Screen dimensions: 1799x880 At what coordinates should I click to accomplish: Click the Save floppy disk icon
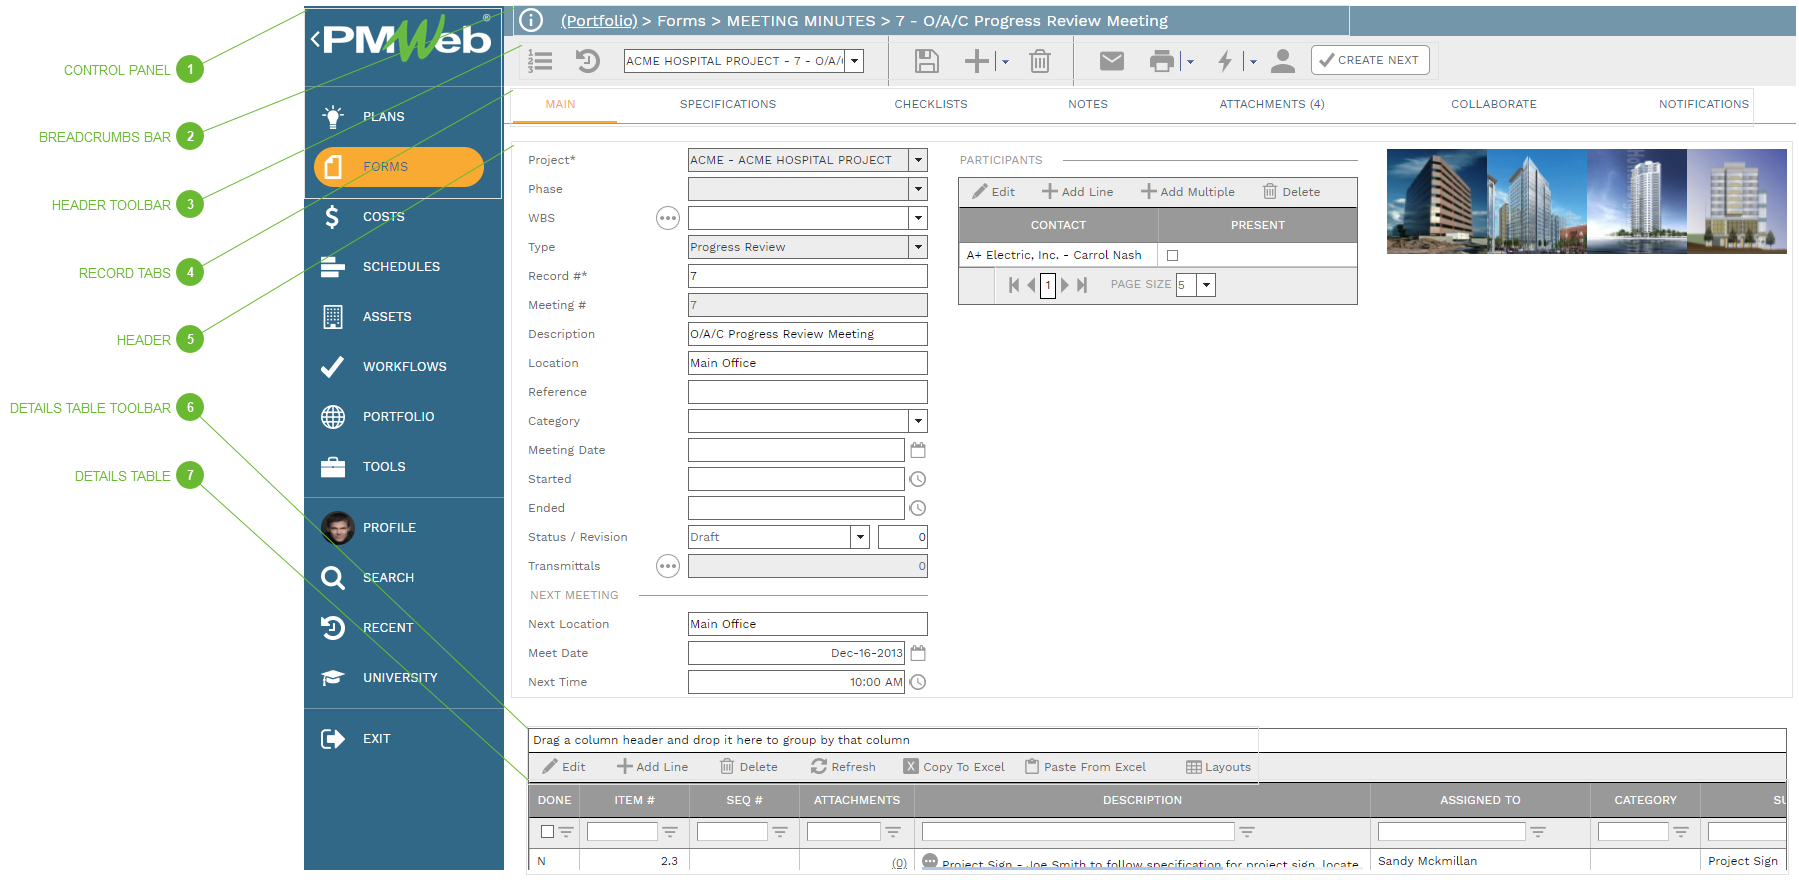tap(926, 61)
